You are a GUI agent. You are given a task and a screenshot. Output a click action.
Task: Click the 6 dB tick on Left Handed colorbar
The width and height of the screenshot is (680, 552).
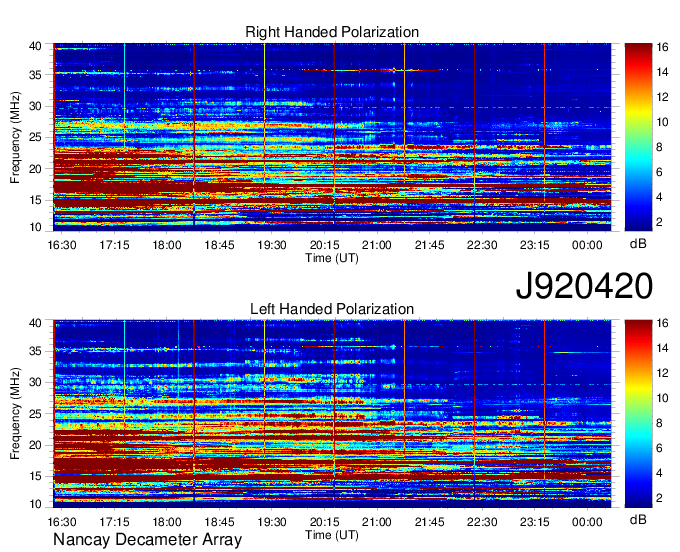(x=659, y=448)
